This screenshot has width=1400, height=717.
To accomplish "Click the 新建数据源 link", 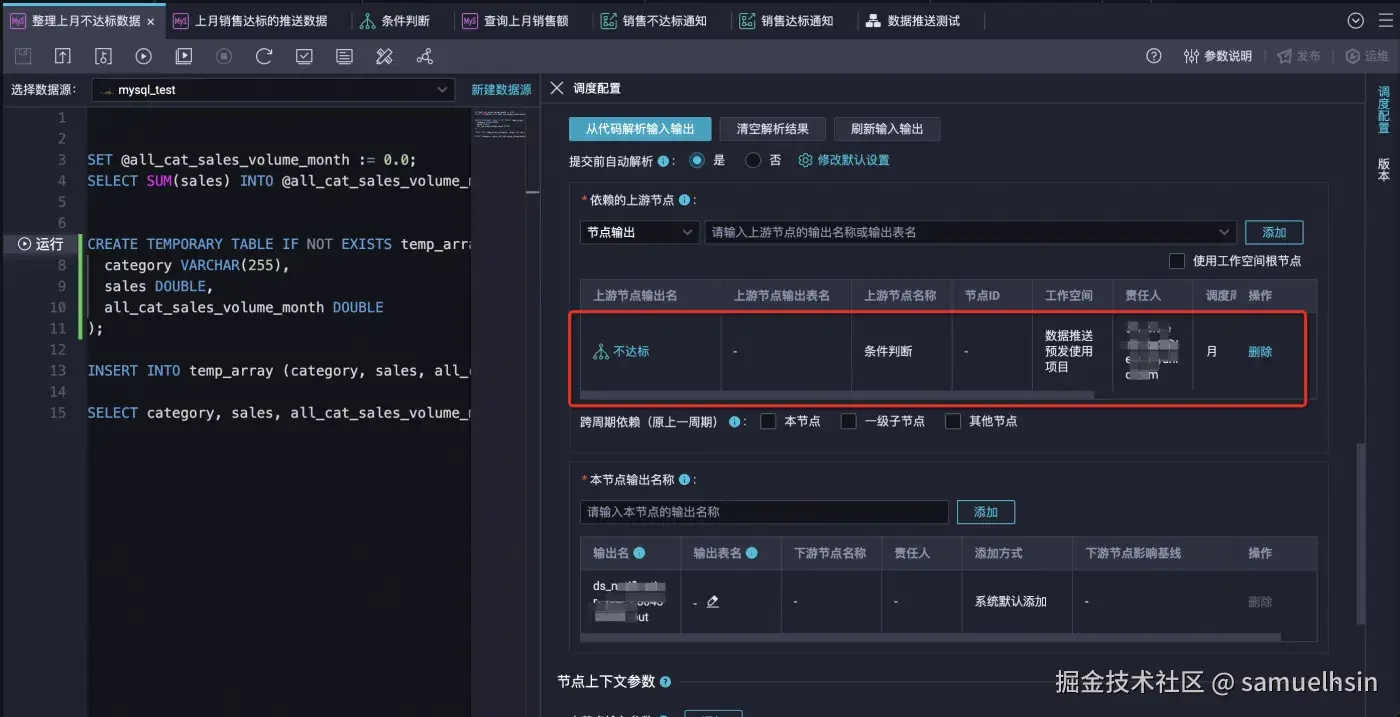I will pyautogui.click(x=501, y=90).
